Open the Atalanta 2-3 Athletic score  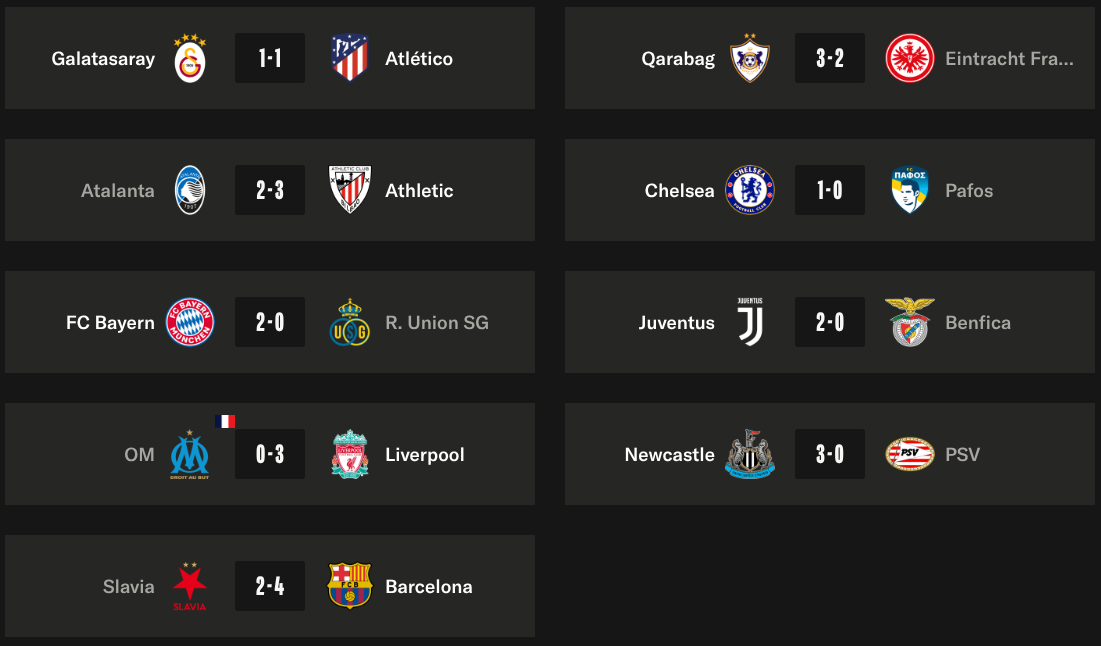click(270, 190)
